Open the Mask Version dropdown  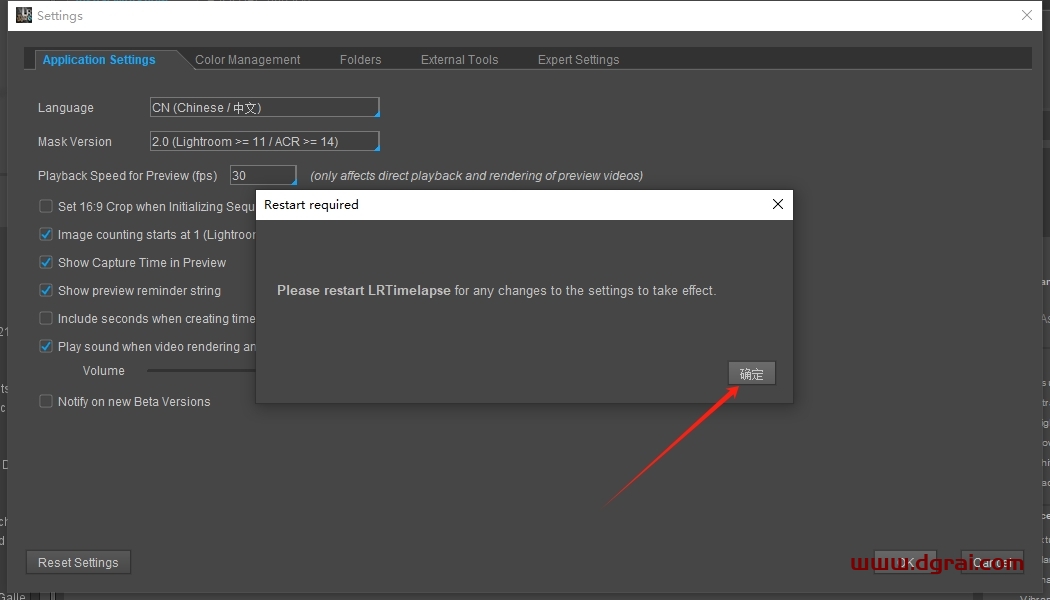[x=264, y=142]
